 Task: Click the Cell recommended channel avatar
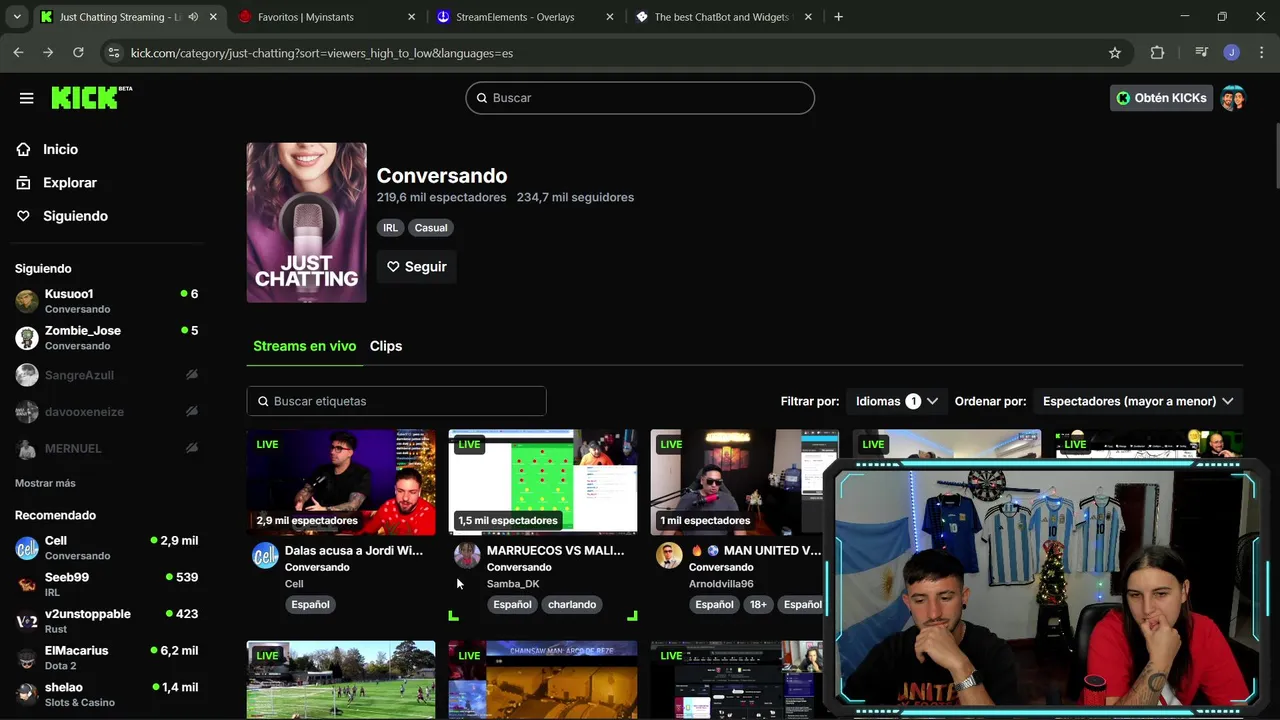(27, 548)
